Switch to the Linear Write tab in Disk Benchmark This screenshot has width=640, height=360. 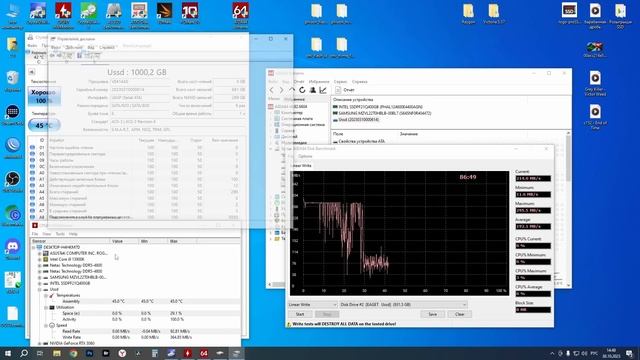pyautogui.click(x=301, y=166)
